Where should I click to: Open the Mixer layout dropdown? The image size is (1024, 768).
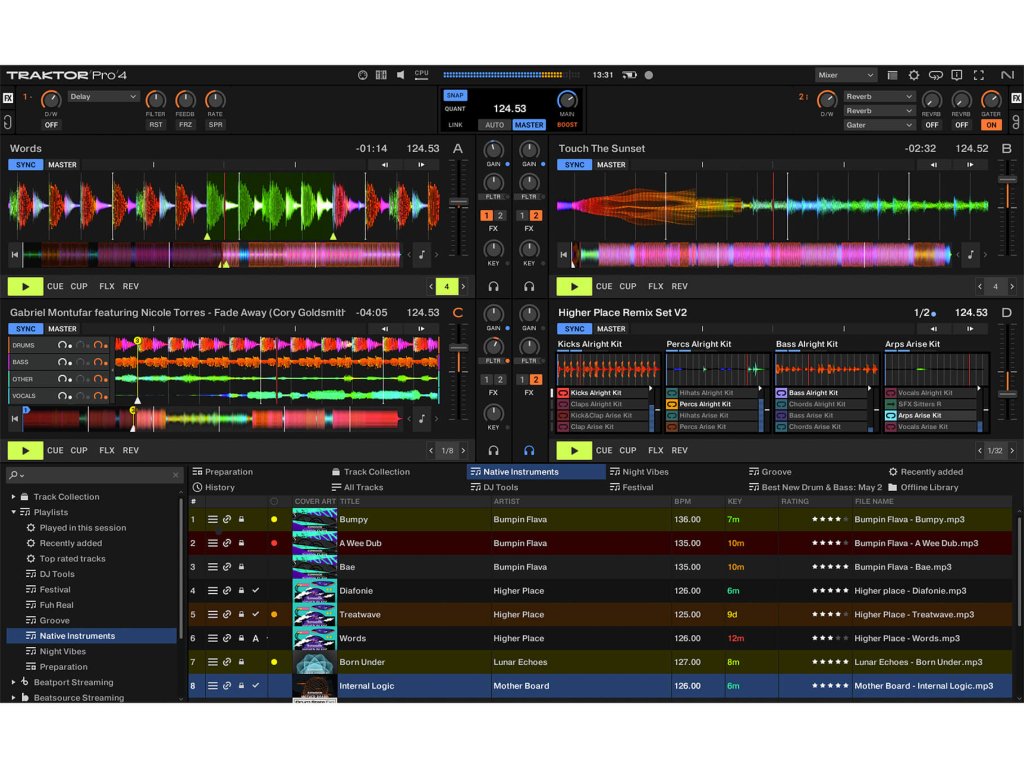846,75
